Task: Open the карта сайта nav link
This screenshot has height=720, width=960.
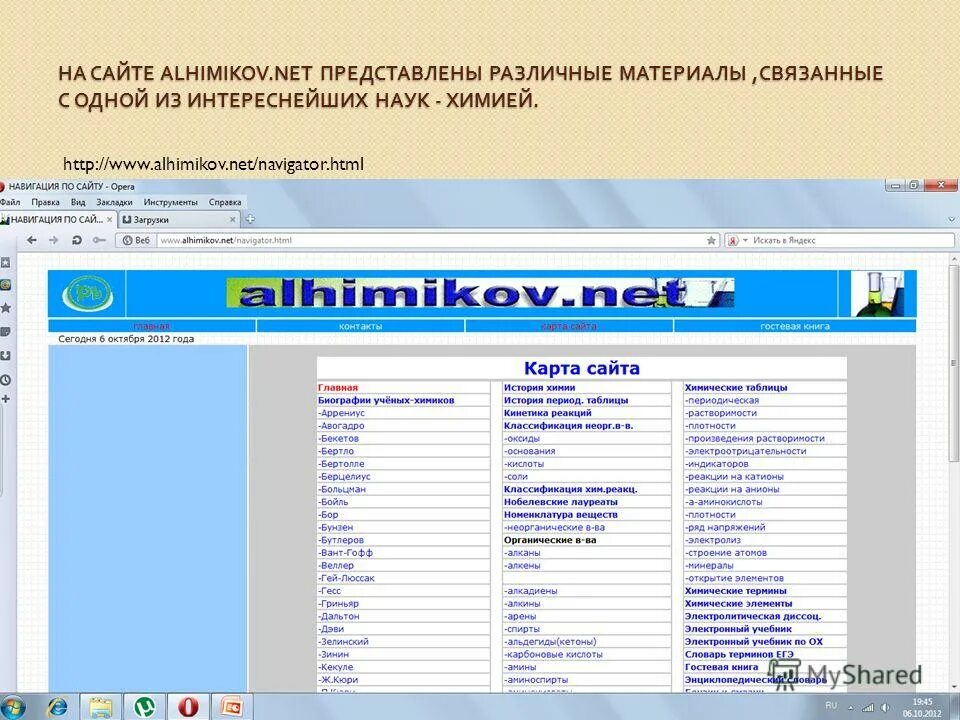Action: (569, 326)
